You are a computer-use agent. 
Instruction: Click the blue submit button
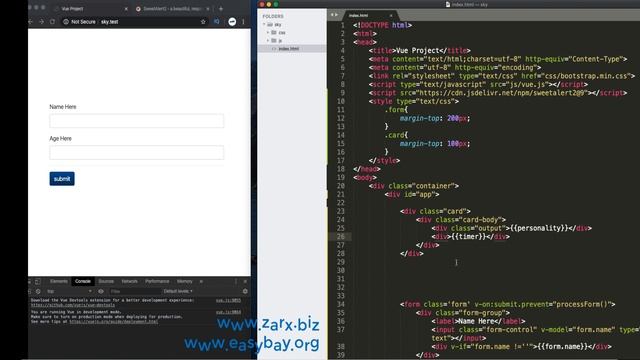click(62, 179)
